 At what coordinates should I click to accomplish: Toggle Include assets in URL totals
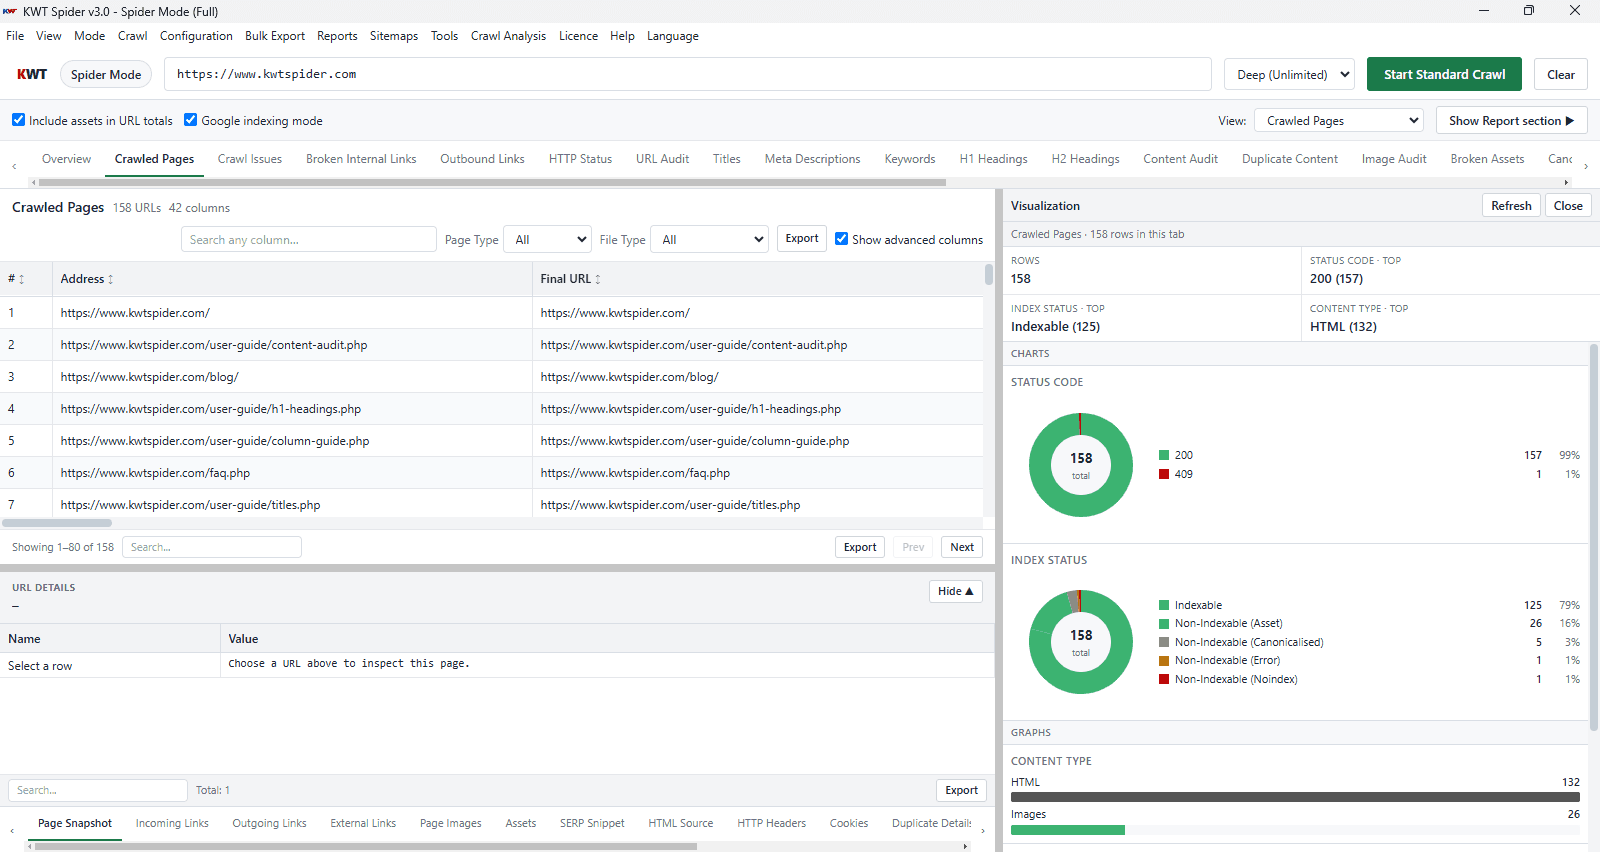[18, 120]
